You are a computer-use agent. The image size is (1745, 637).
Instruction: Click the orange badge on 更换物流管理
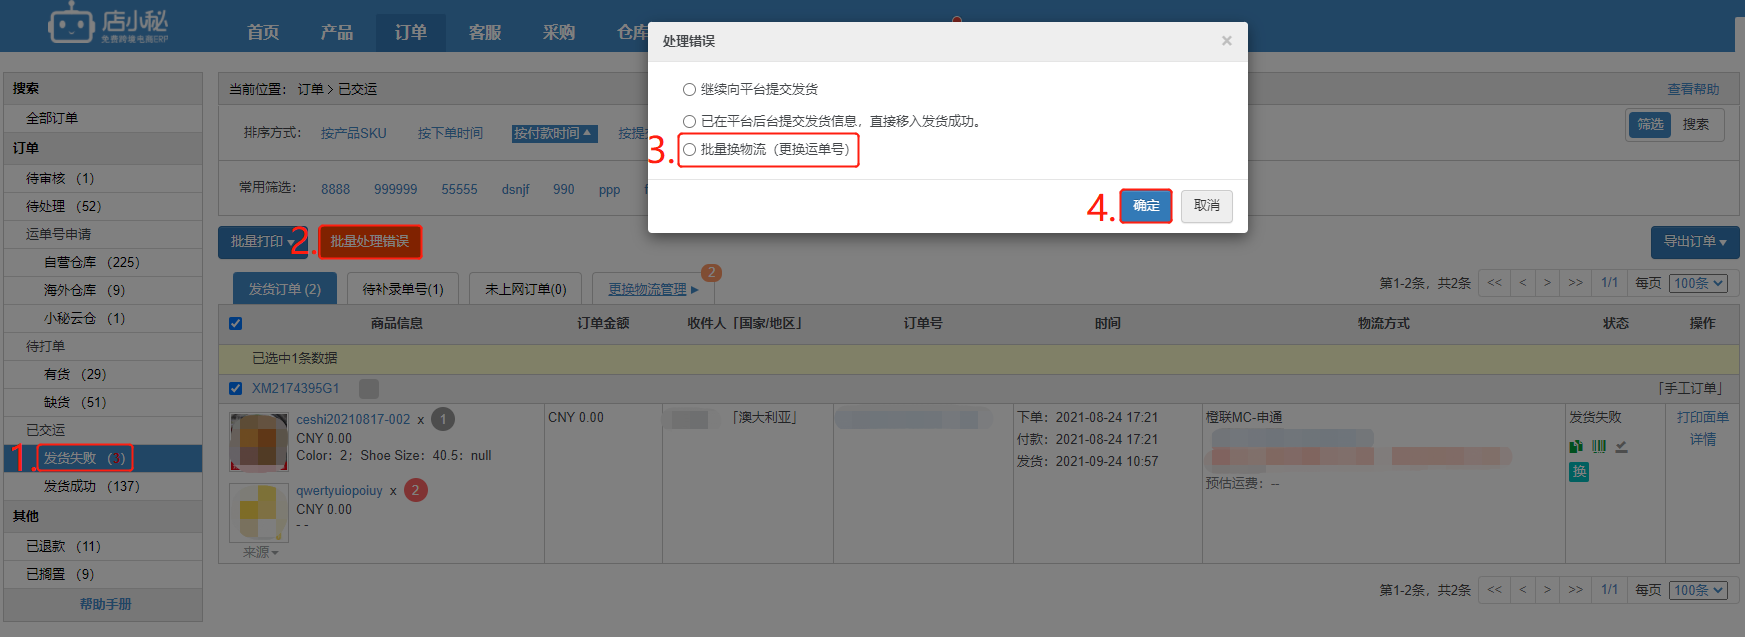click(x=711, y=272)
